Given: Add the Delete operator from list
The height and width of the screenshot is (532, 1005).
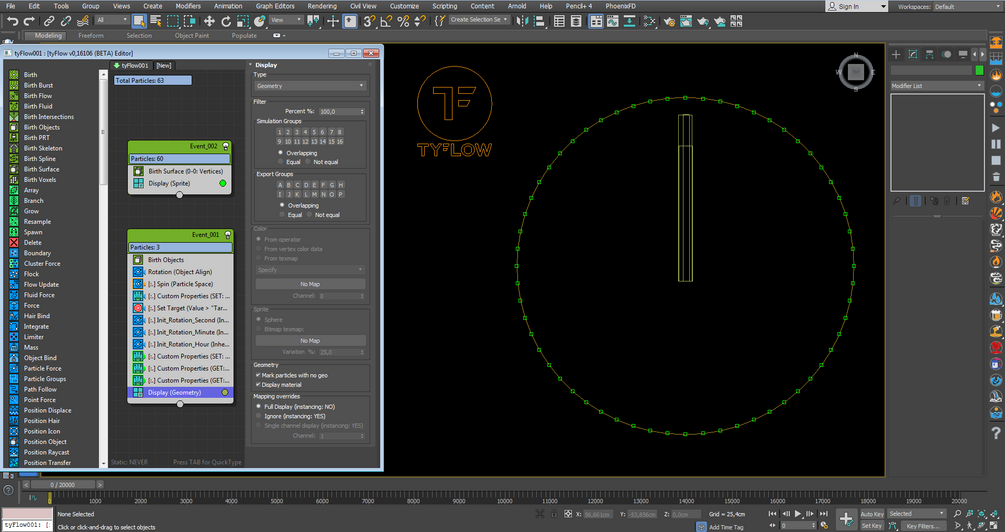Looking at the screenshot, I should 33,242.
